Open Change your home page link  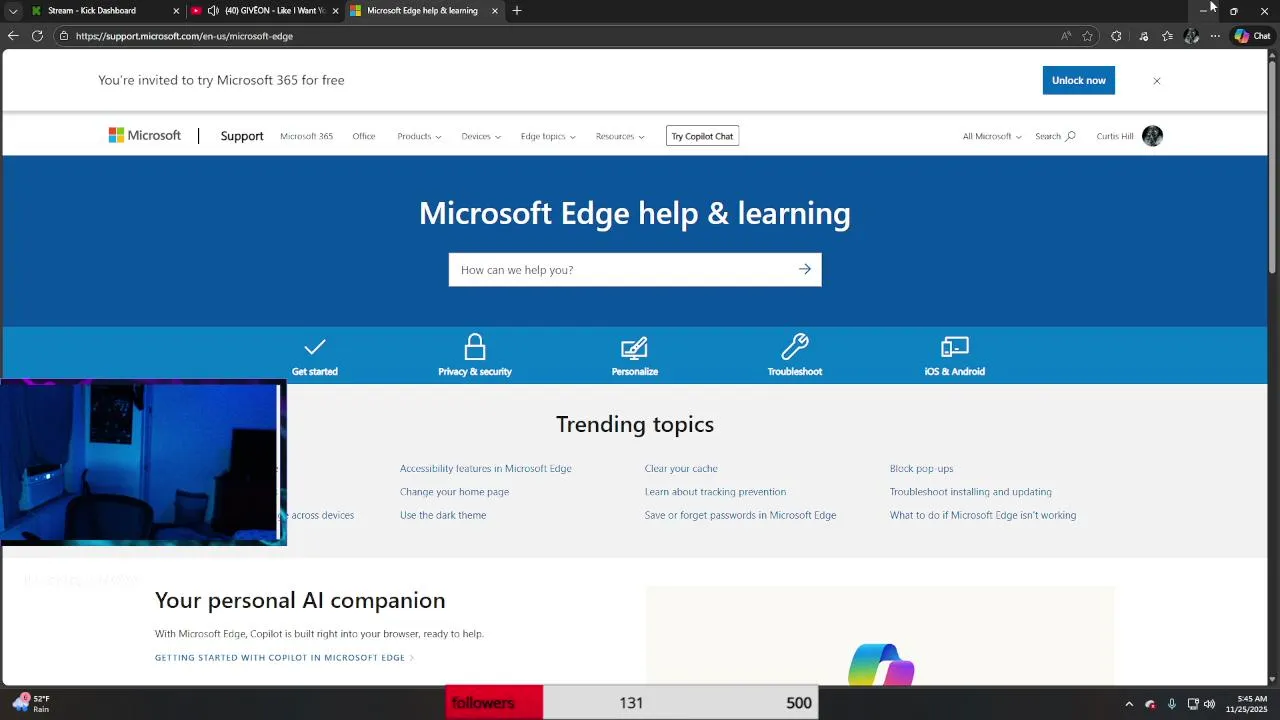(454, 492)
